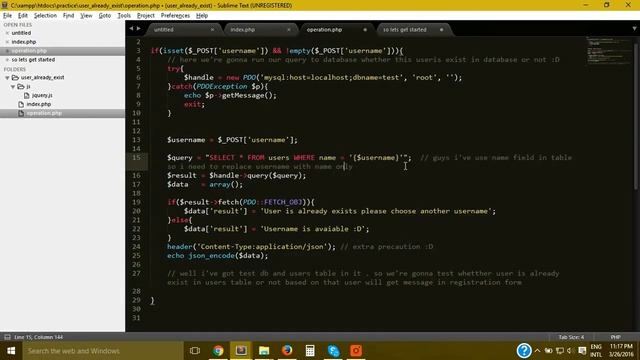The image size is (640, 360).
Task: Go to next tab using right arrow
Action: click(x=138, y=29)
